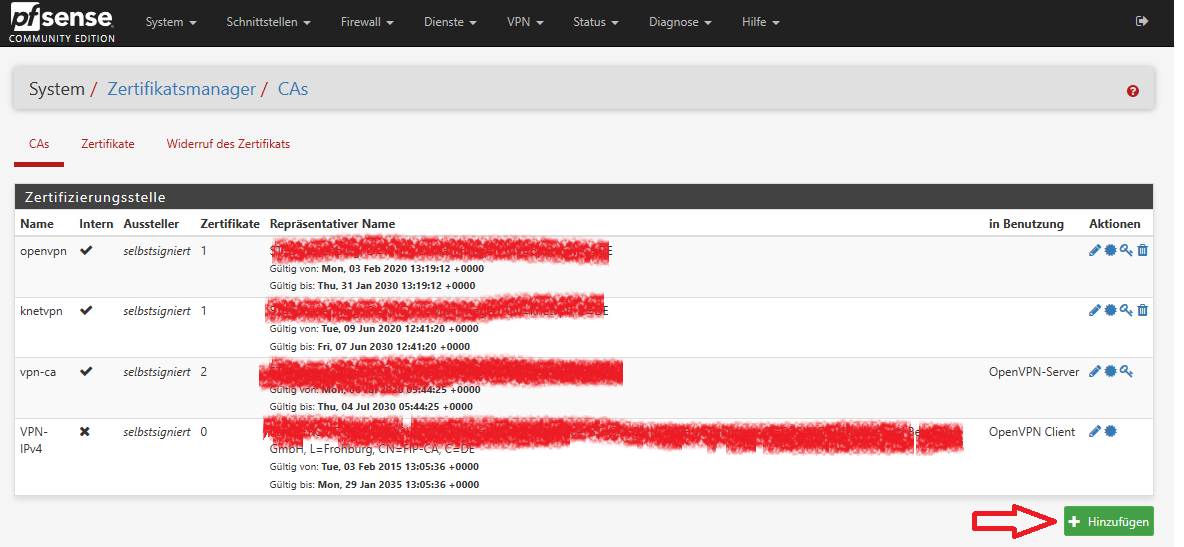
Task: Expand the VPN menu
Action: [524, 22]
